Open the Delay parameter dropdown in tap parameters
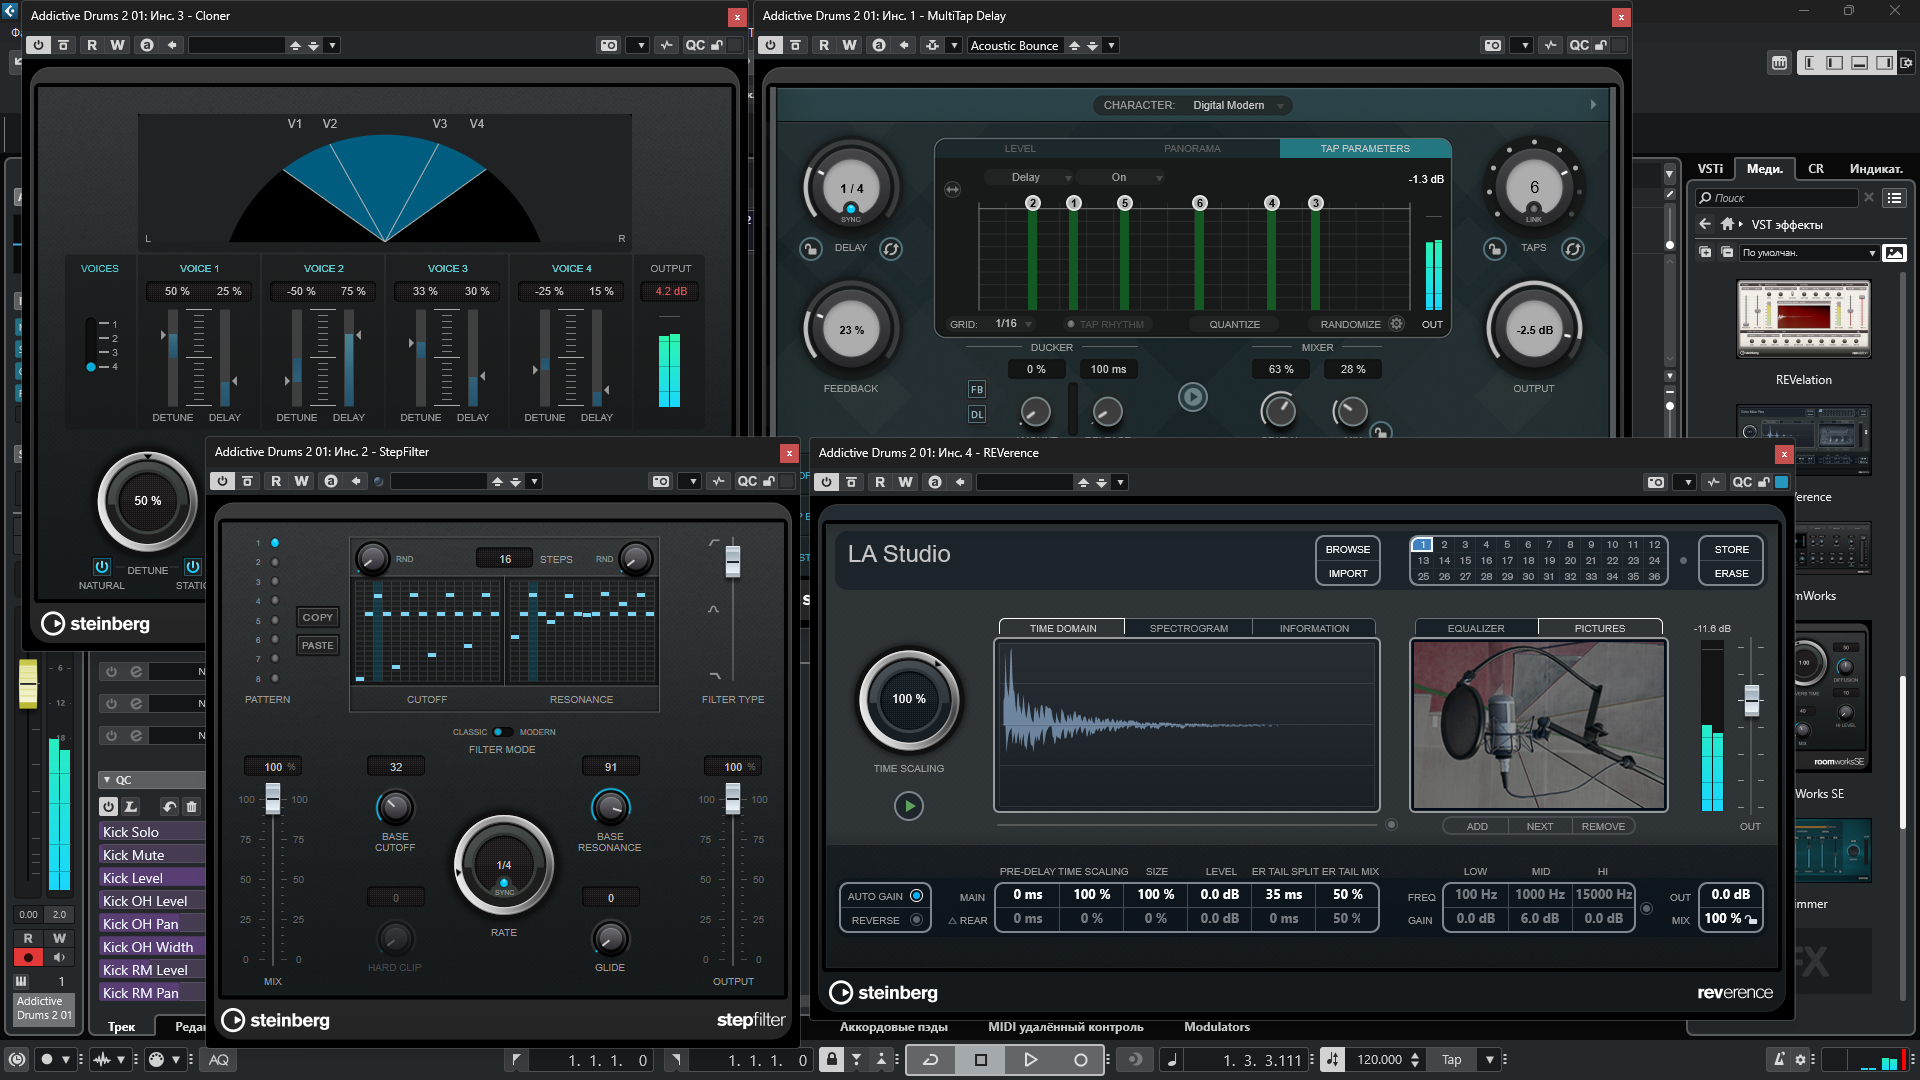Image resolution: width=1920 pixels, height=1080 pixels. tap(1027, 177)
